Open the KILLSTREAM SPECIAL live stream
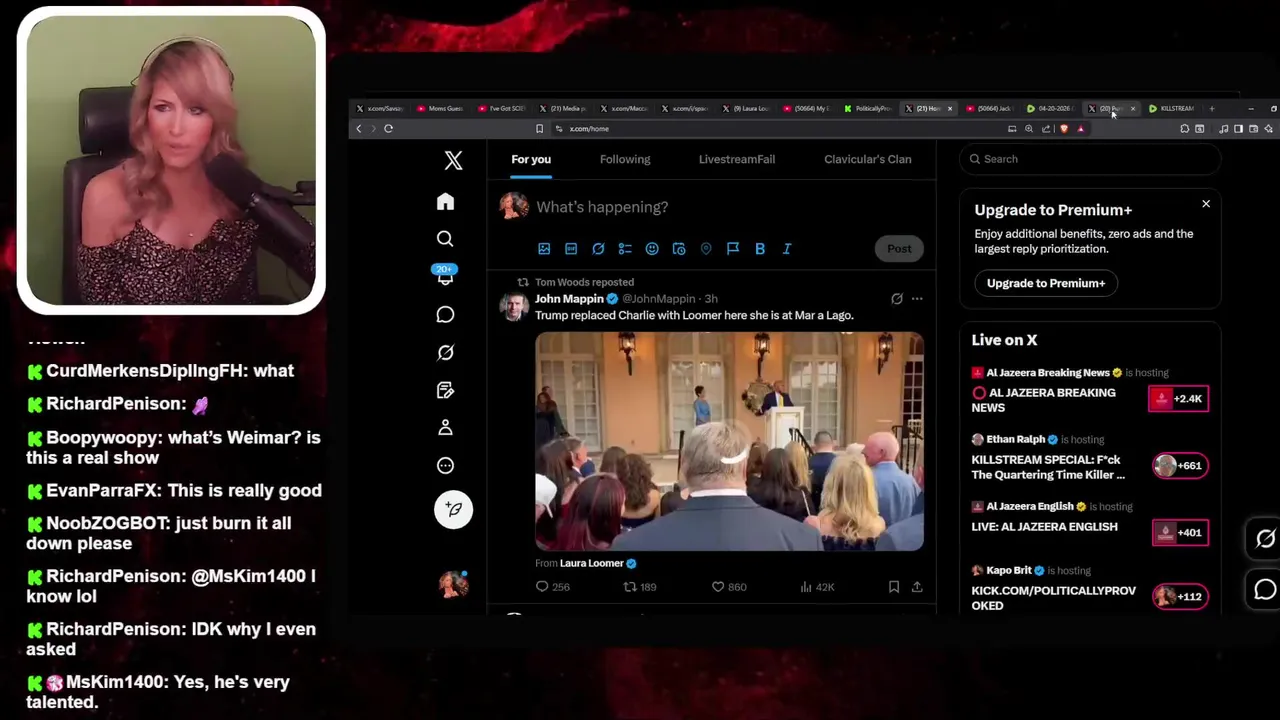This screenshot has height=720, width=1280. (x=1048, y=467)
